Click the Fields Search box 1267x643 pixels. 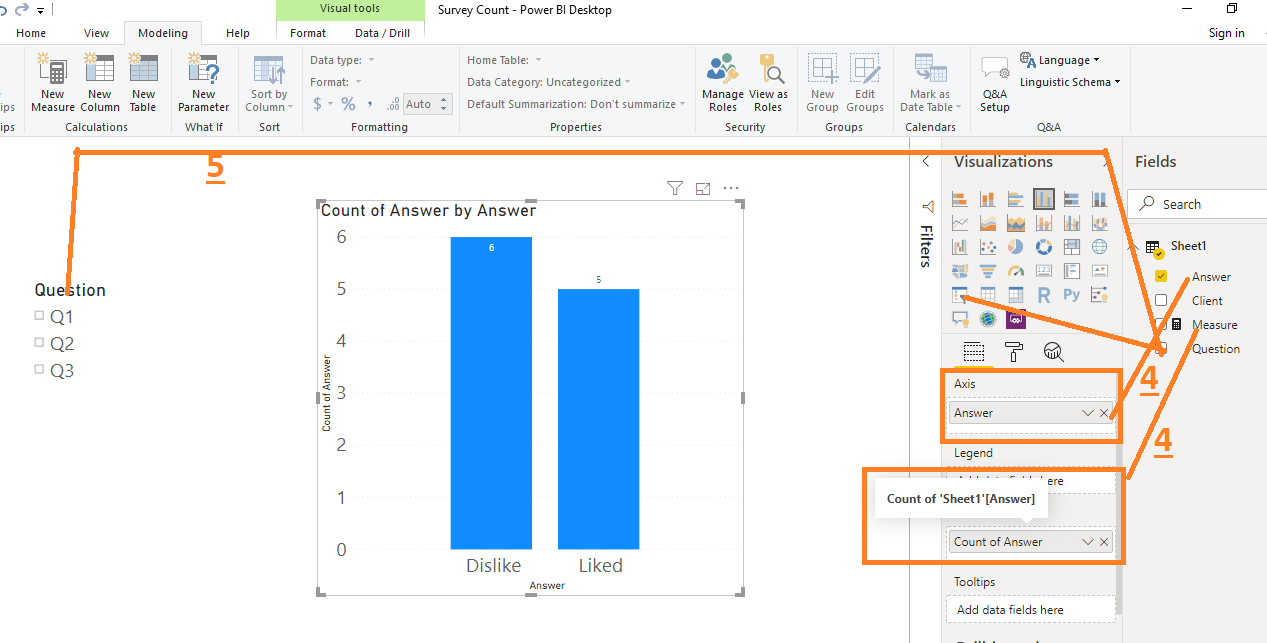coord(1197,204)
